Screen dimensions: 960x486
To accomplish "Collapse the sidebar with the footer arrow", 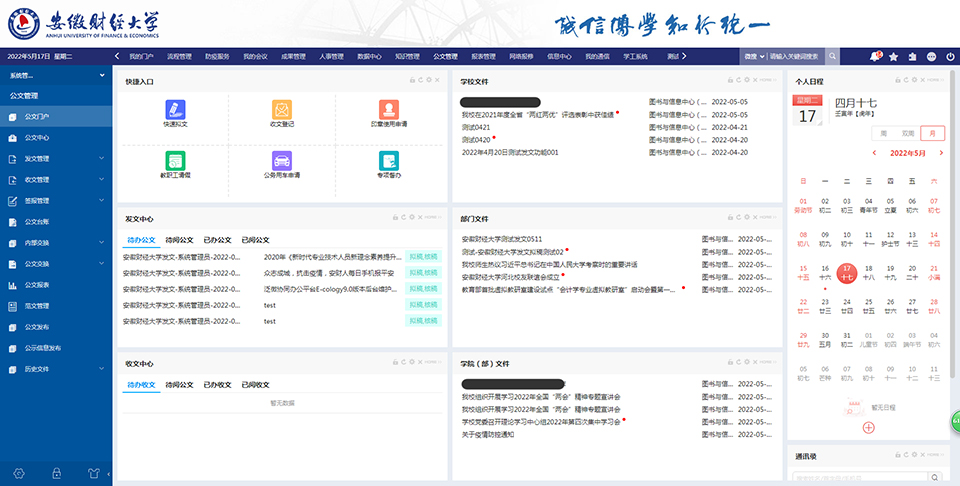I will coord(108,474).
